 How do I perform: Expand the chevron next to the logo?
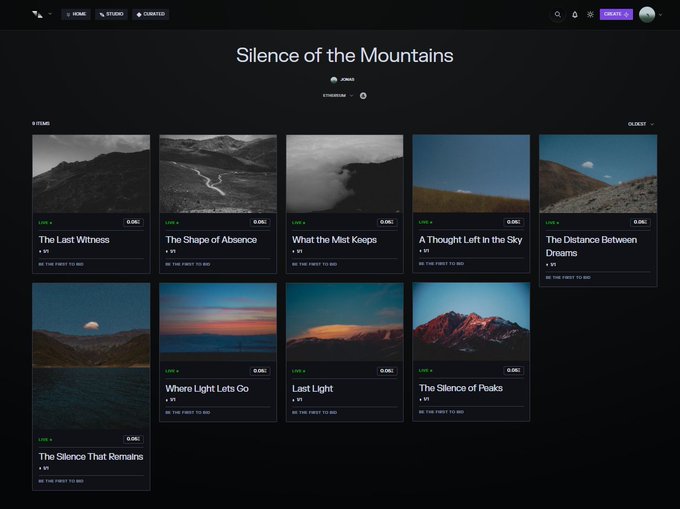[x=50, y=14]
